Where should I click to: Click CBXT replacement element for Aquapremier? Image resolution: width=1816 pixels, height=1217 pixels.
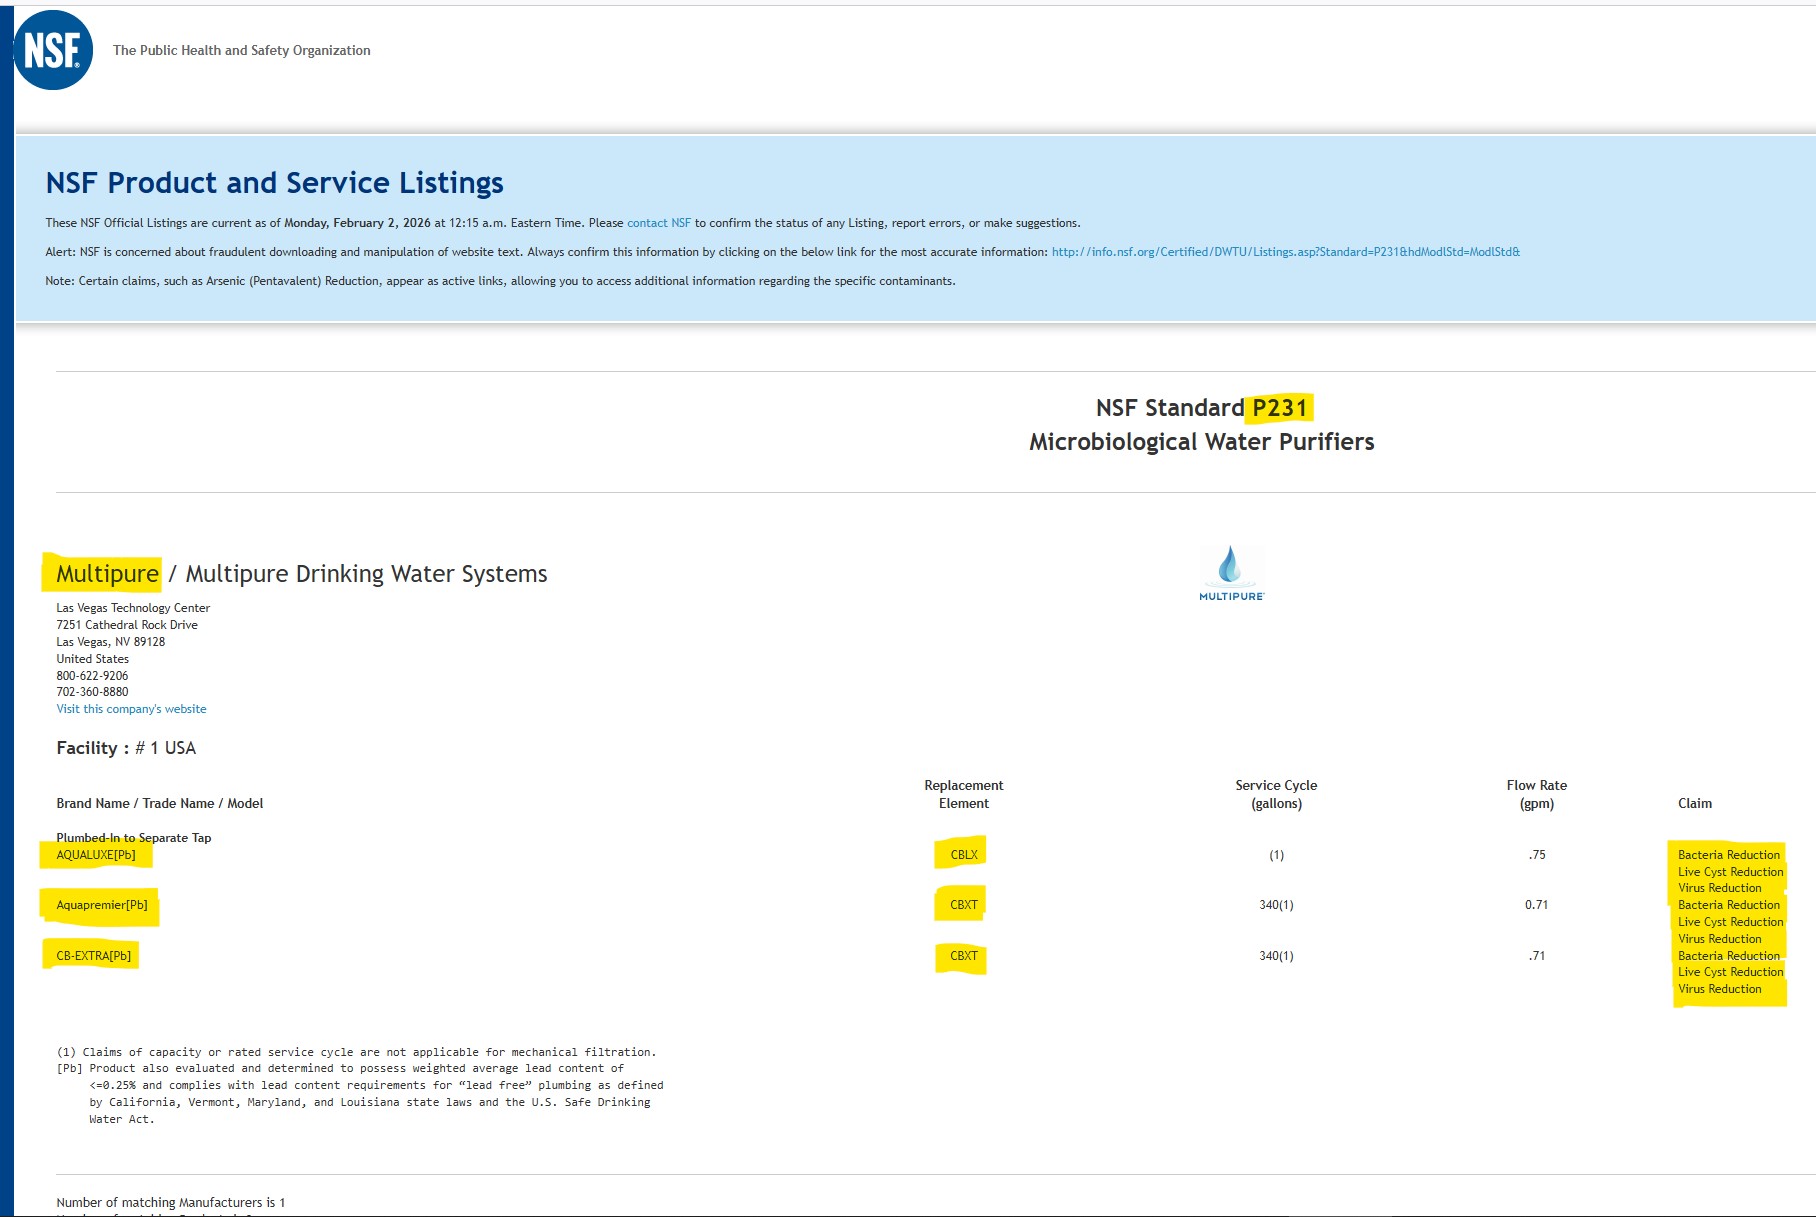(963, 905)
